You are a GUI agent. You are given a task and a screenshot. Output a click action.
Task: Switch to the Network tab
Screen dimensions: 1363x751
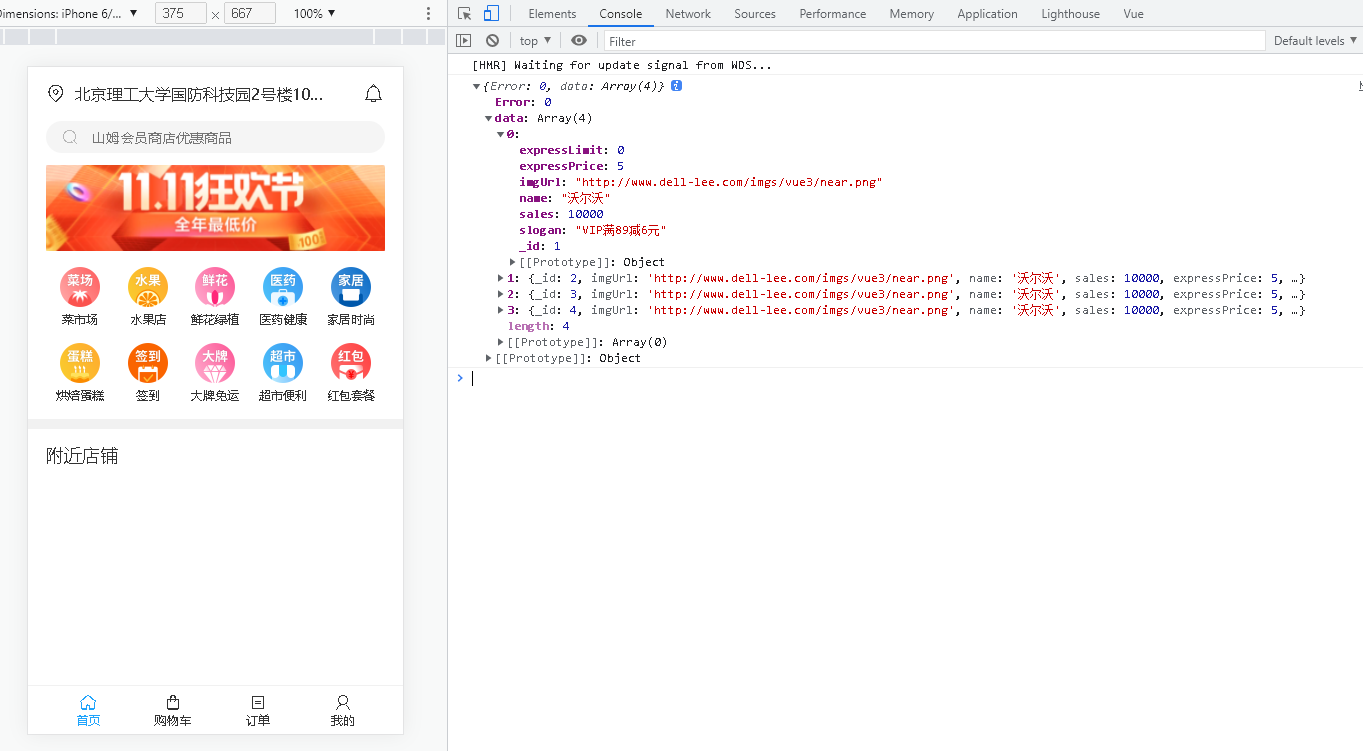[x=688, y=14]
